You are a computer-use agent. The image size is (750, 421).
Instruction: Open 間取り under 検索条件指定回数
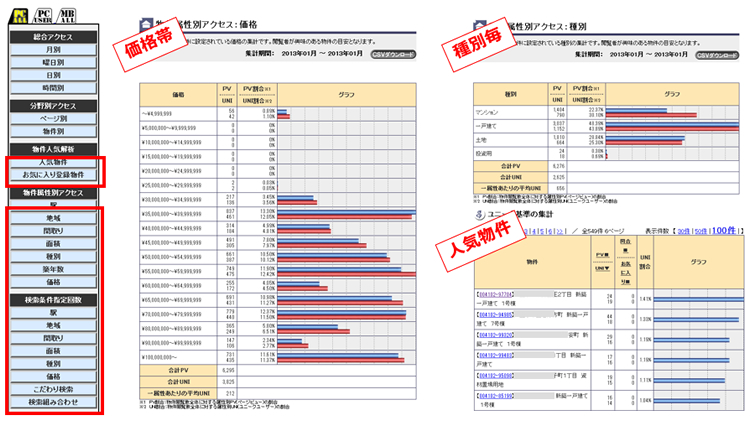[53, 338]
